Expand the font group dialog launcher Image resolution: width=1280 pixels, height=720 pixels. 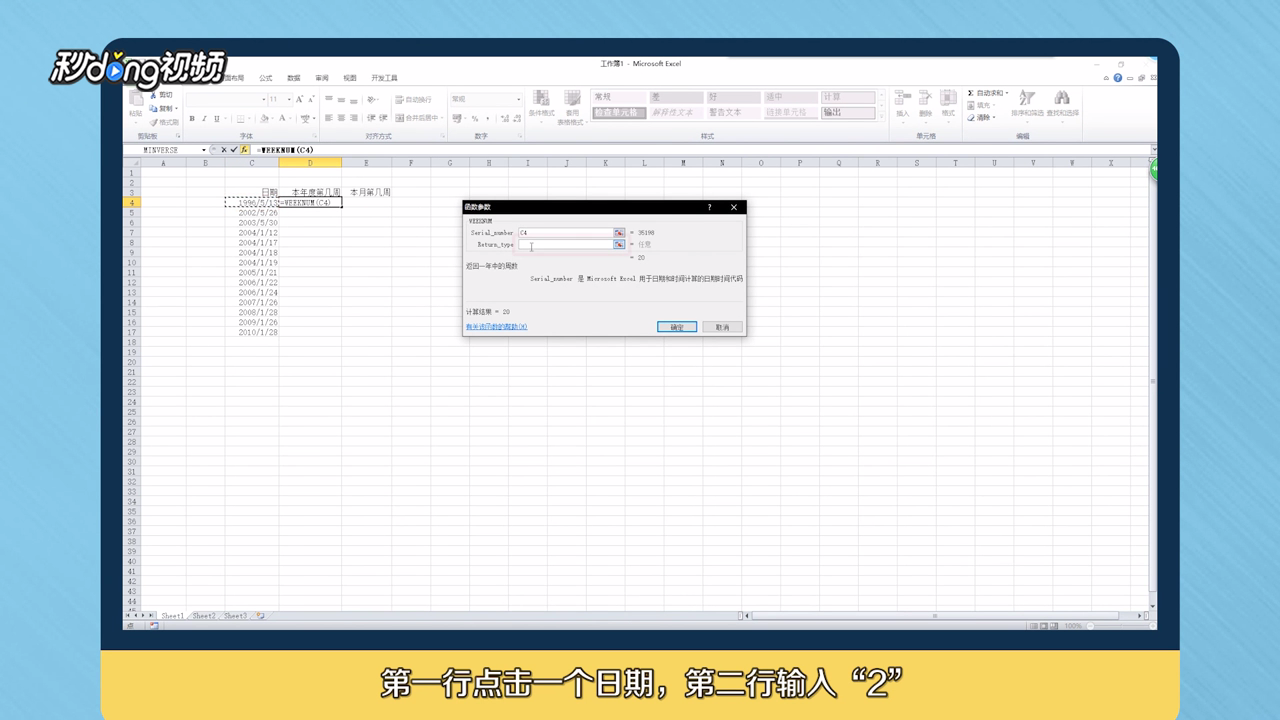coord(317,136)
